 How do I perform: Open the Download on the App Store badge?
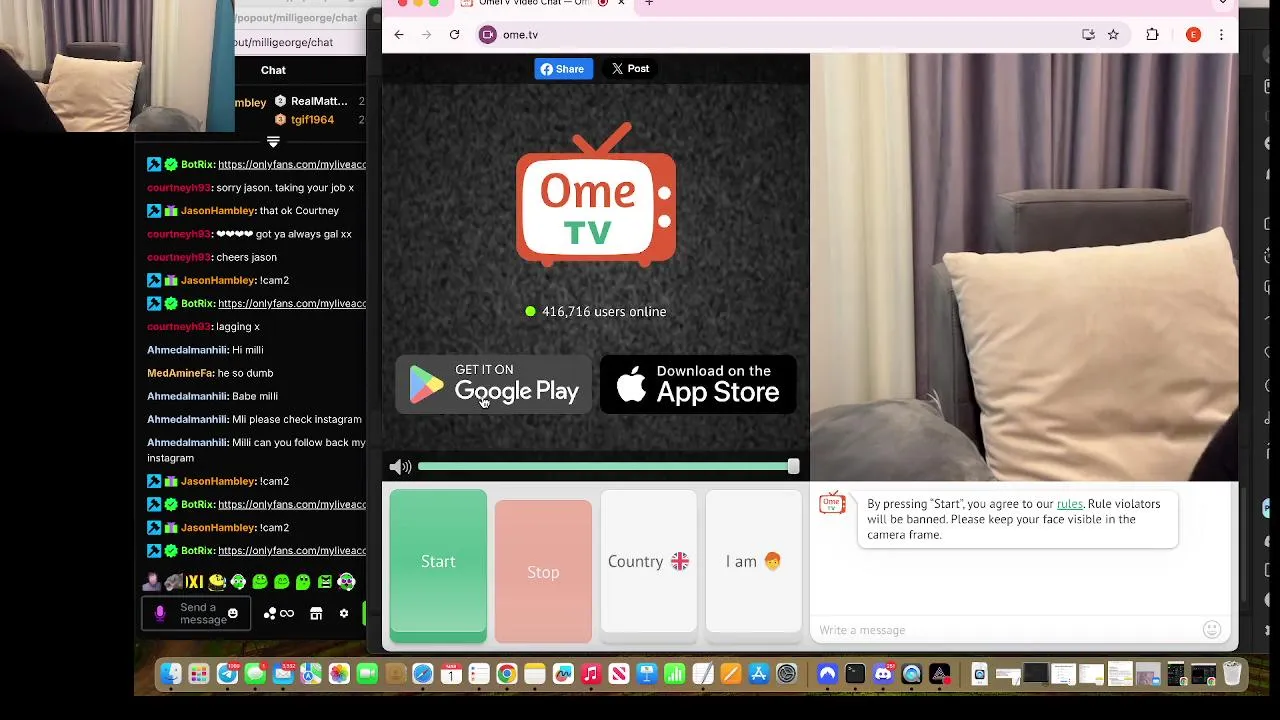pyautogui.click(x=698, y=384)
